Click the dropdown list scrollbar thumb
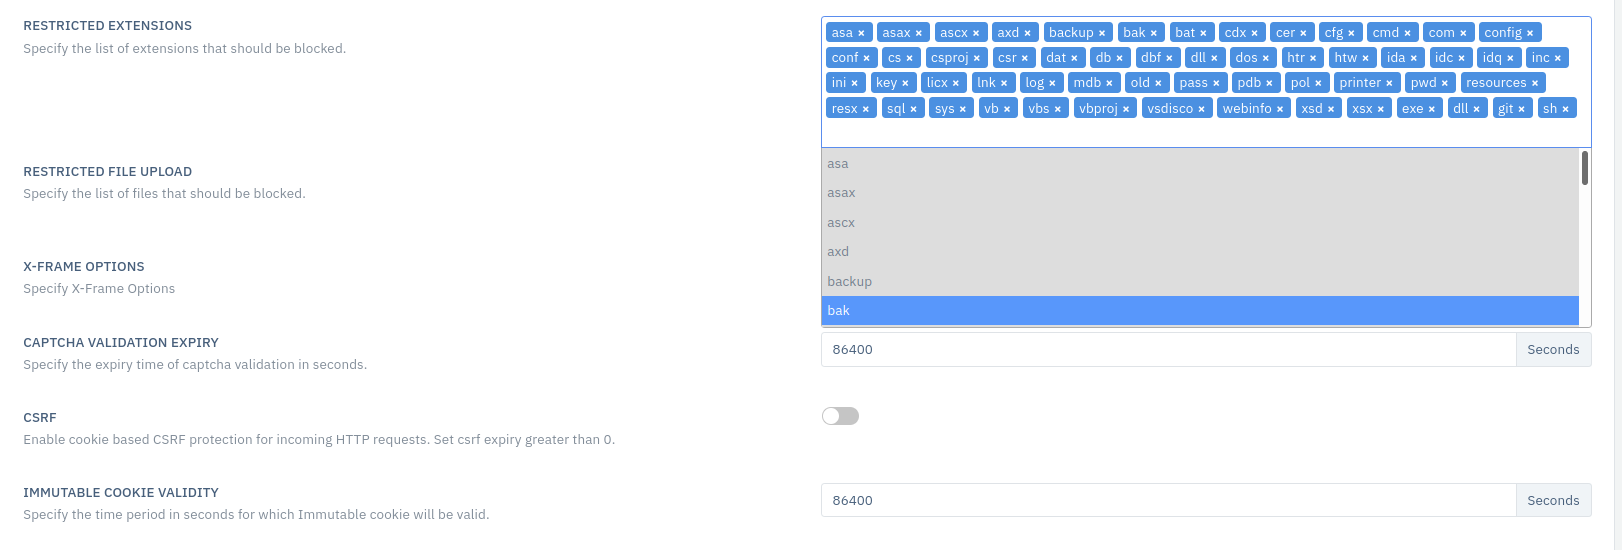The width and height of the screenshot is (1622, 550). (x=1585, y=168)
